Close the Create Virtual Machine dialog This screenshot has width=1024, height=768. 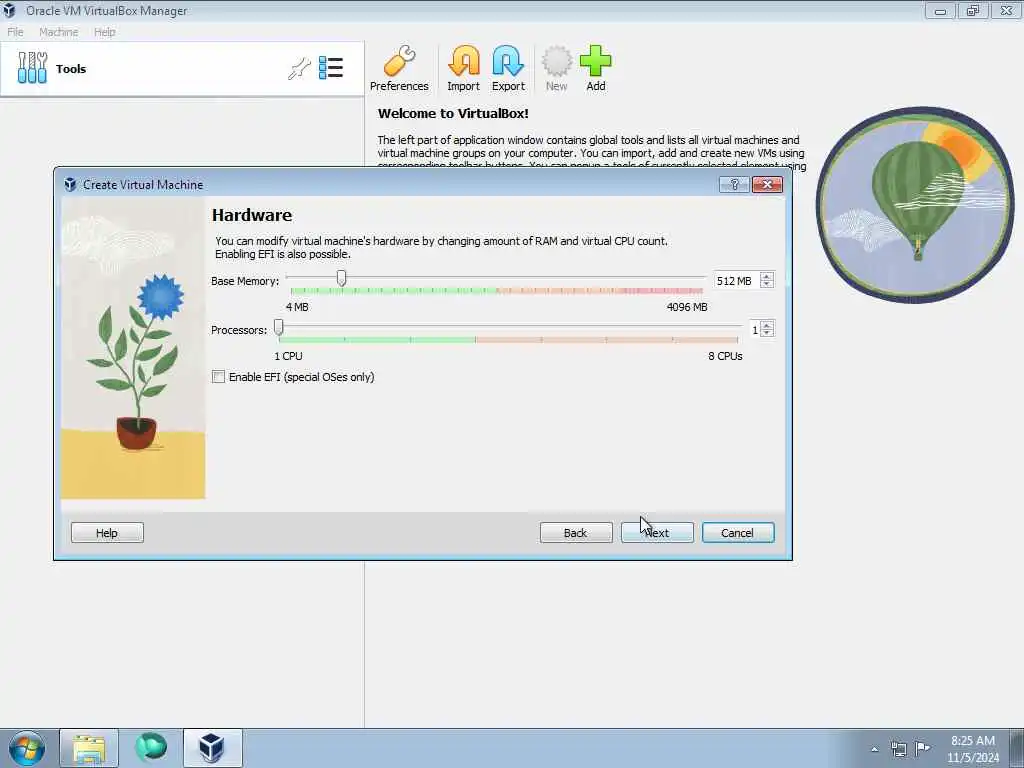(767, 185)
